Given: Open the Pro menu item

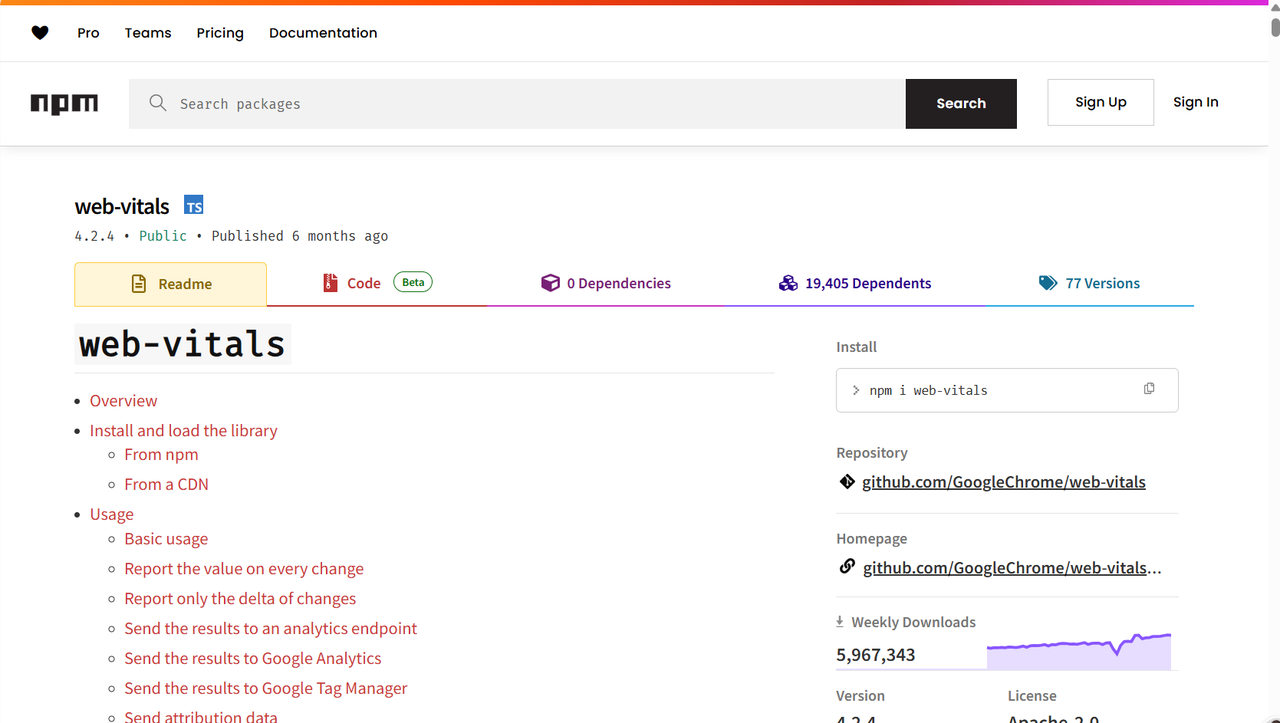Looking at the screenshot, I should point(88,33).
